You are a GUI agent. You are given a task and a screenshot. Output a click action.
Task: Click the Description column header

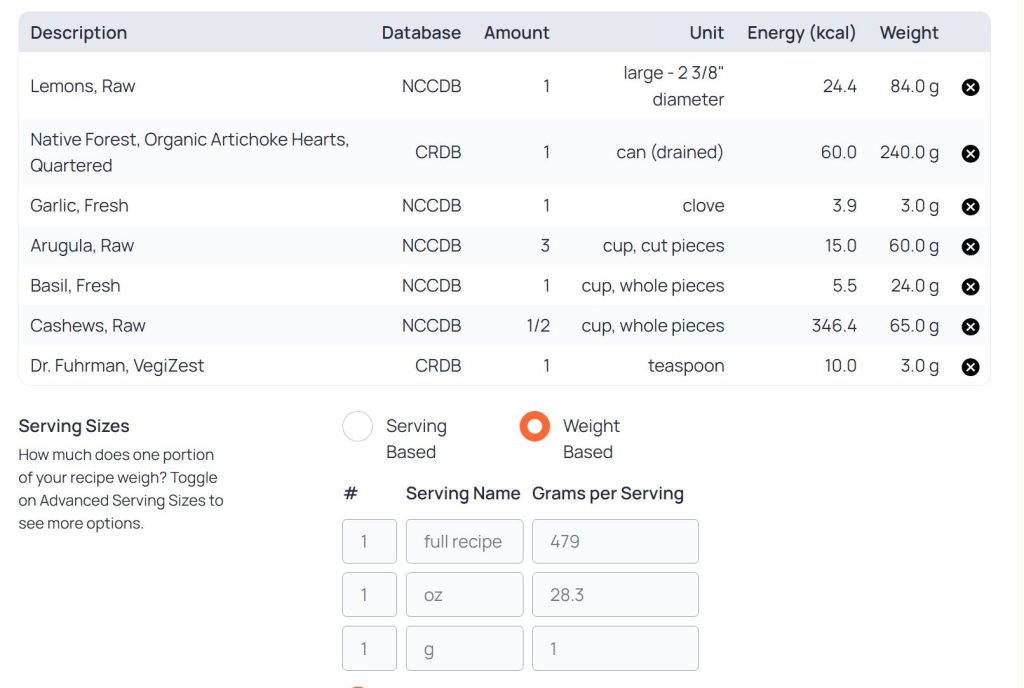tap(79, 33)
